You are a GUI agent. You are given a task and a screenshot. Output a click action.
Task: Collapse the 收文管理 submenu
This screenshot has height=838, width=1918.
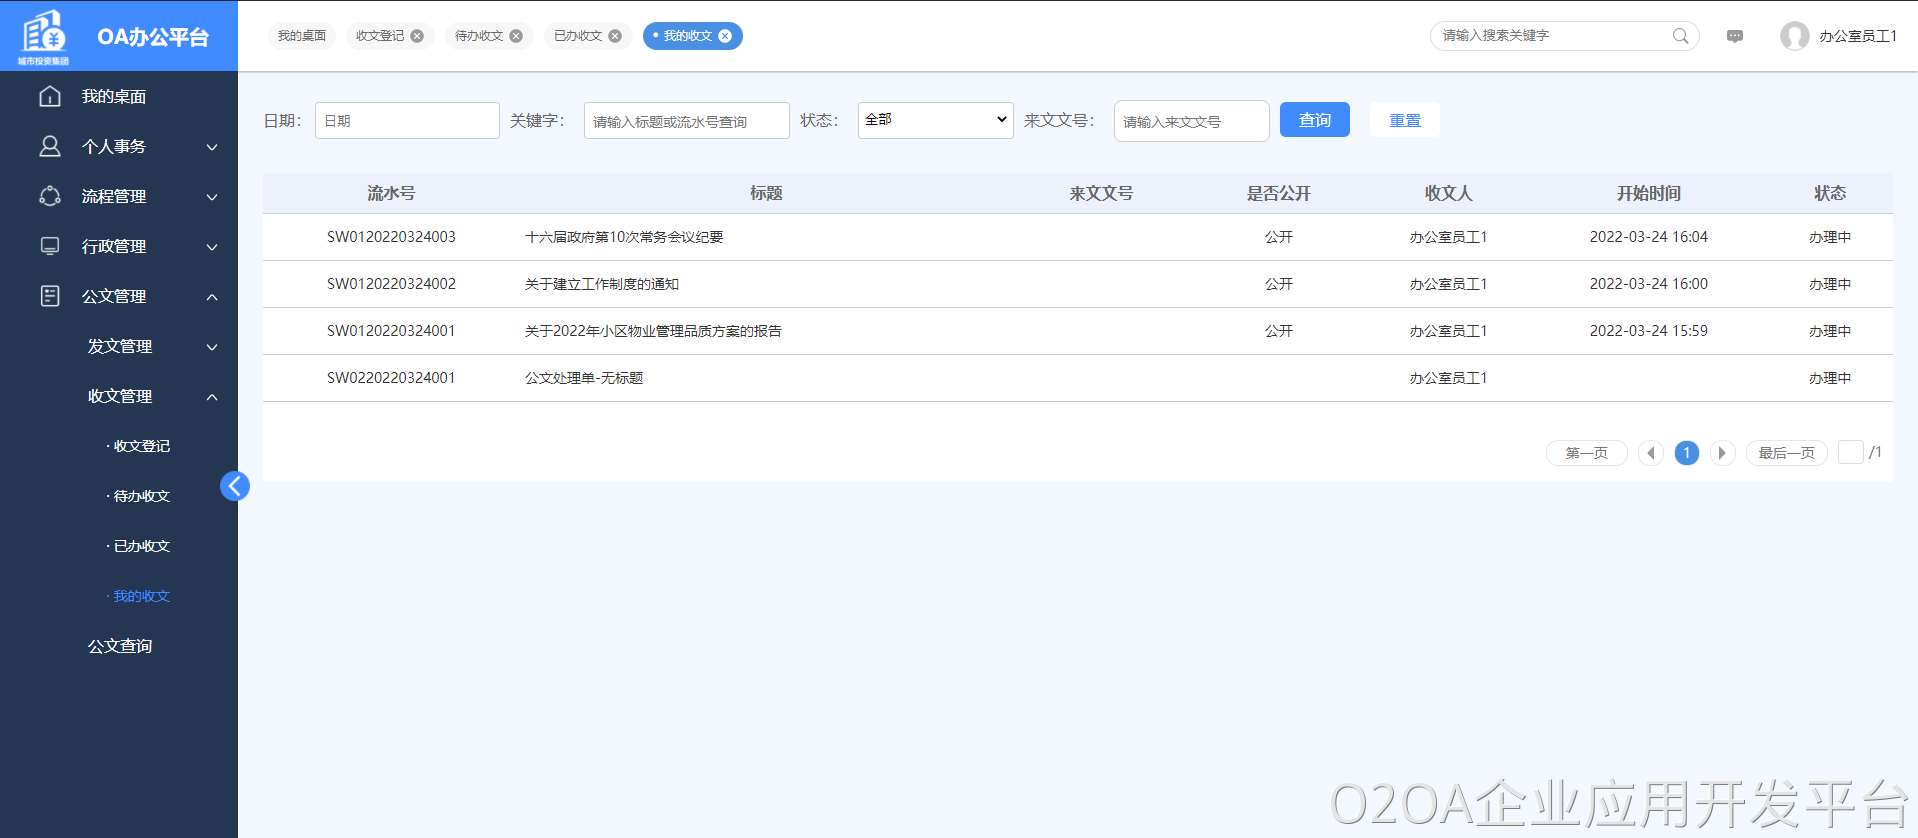(x=211, y=397)
